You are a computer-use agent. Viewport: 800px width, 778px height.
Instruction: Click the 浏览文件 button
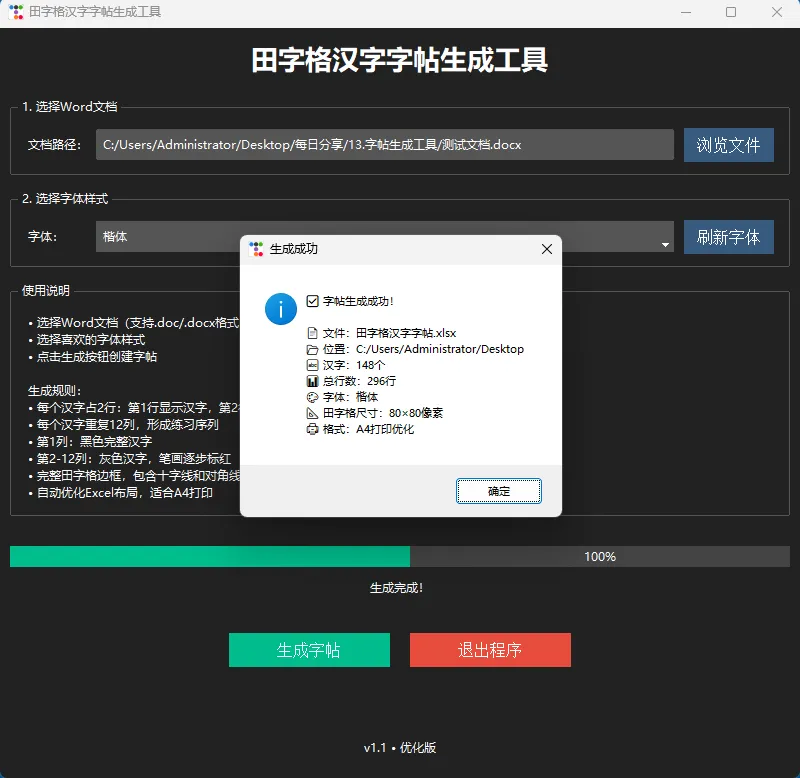pos(729,145)
